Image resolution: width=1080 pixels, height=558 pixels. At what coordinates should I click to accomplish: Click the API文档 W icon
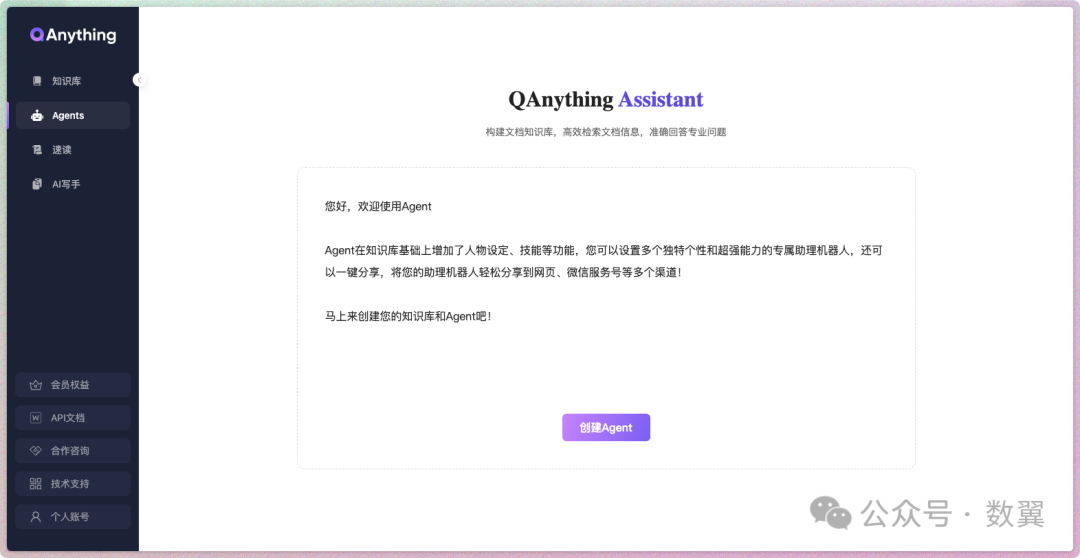35,418
